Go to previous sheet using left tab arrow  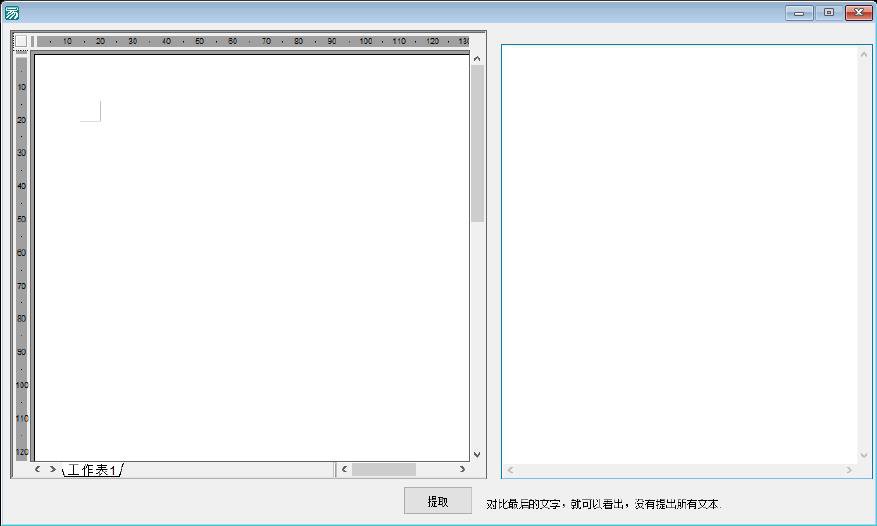tap(38, 469)
